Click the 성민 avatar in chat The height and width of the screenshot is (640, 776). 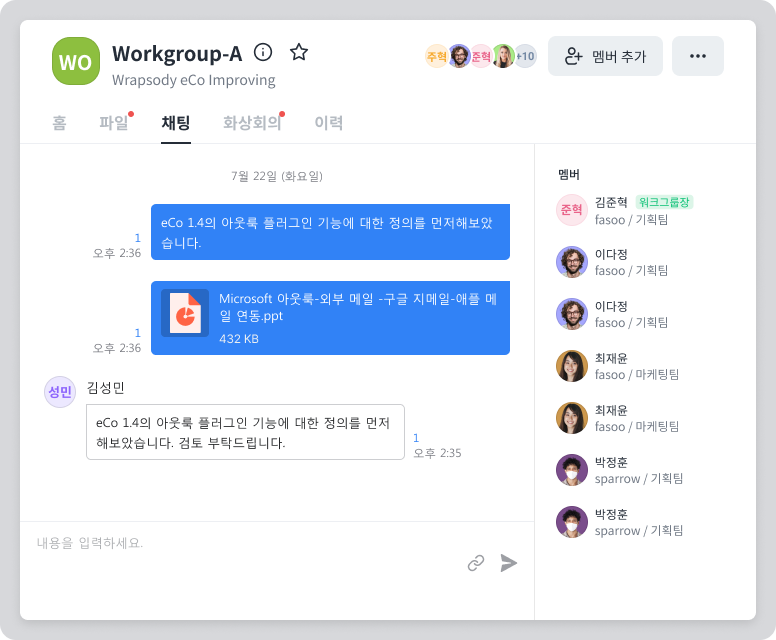(60, 392)
